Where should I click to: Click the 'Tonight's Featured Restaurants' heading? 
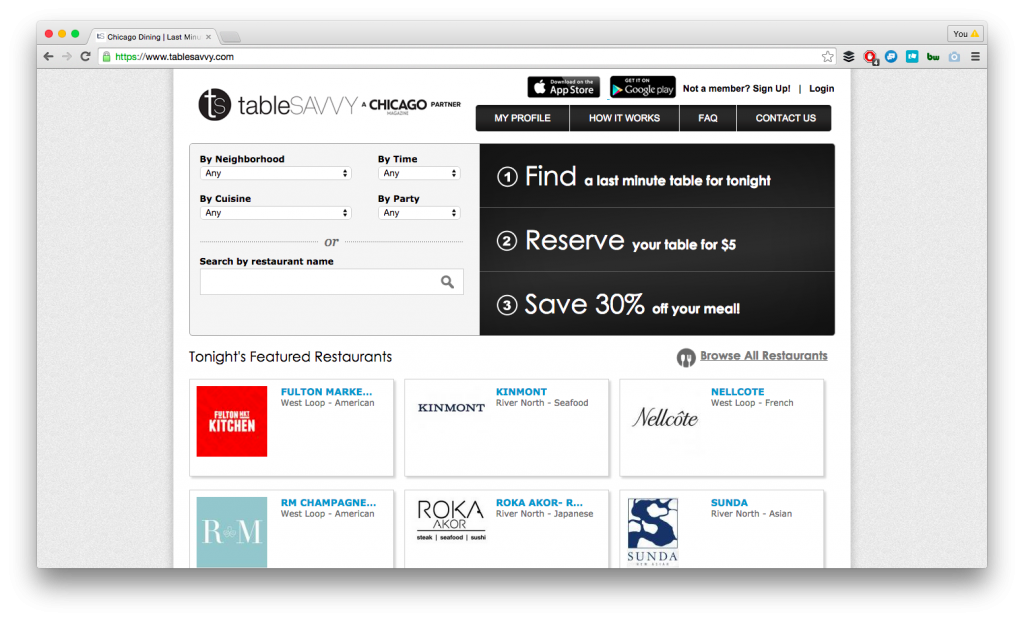(x=291, y=357)
